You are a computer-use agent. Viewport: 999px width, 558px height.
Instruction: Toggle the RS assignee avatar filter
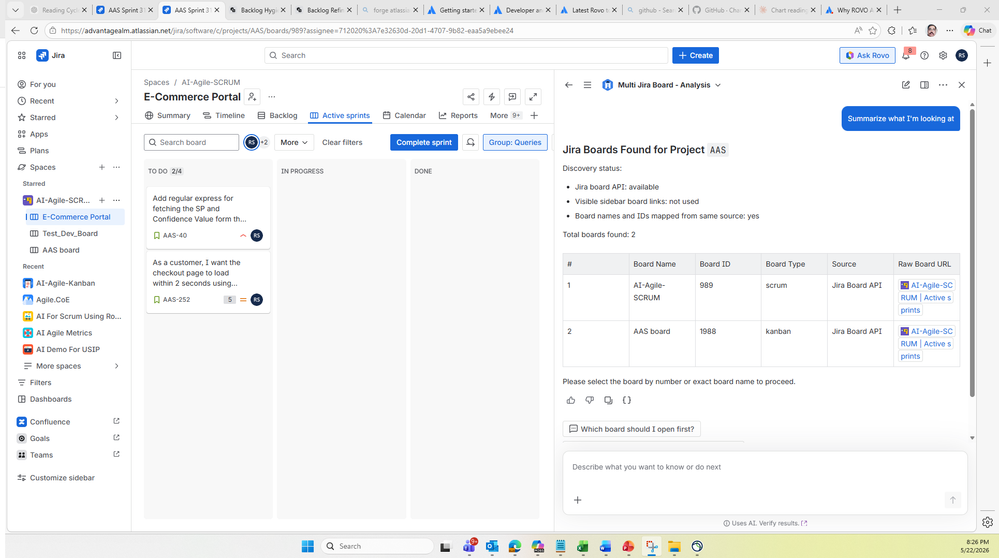(252, 143)
